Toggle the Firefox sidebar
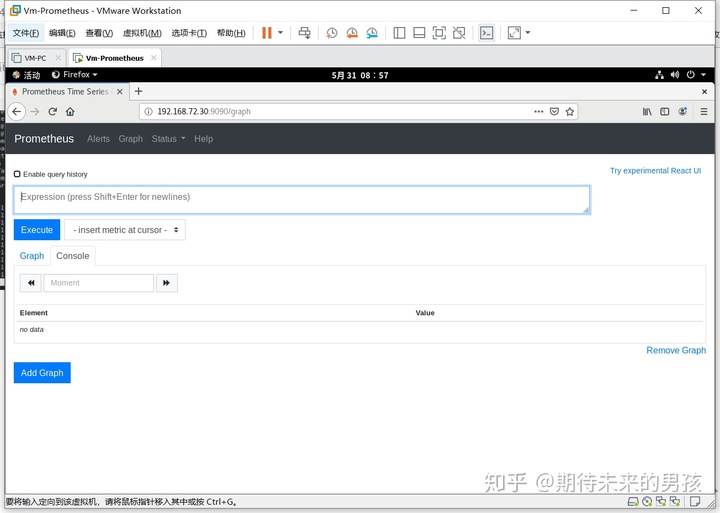 (664, 112)
